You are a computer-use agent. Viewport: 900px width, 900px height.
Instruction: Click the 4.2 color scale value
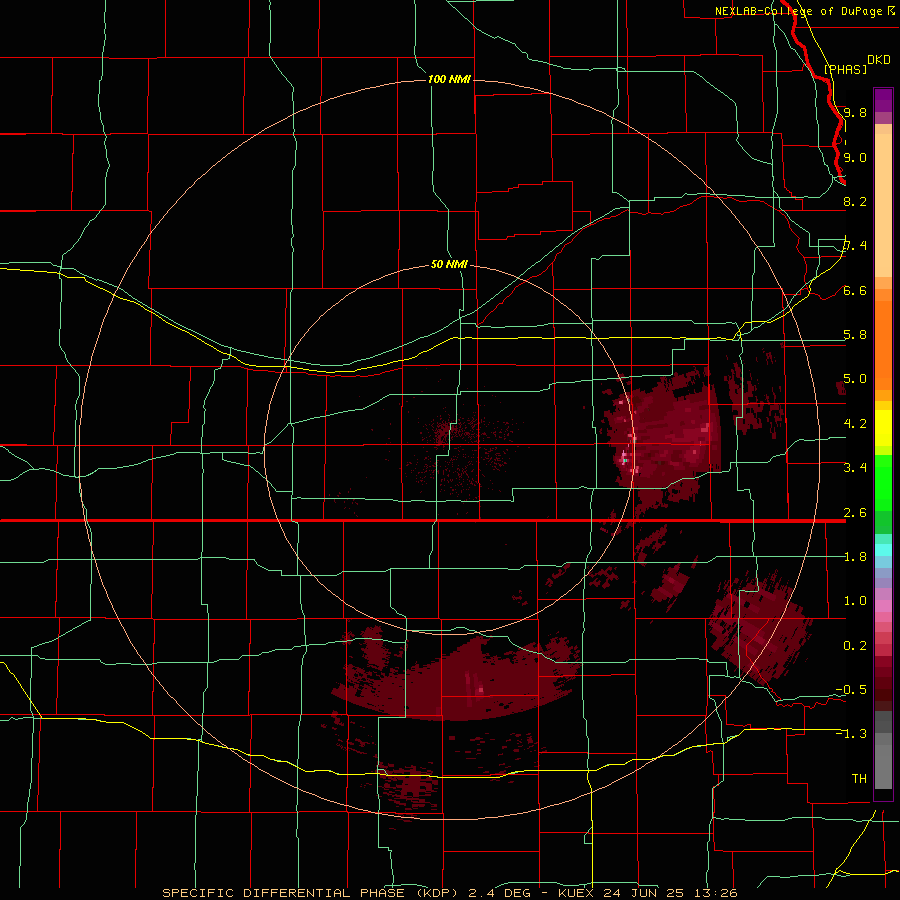(x=855, y=424)
